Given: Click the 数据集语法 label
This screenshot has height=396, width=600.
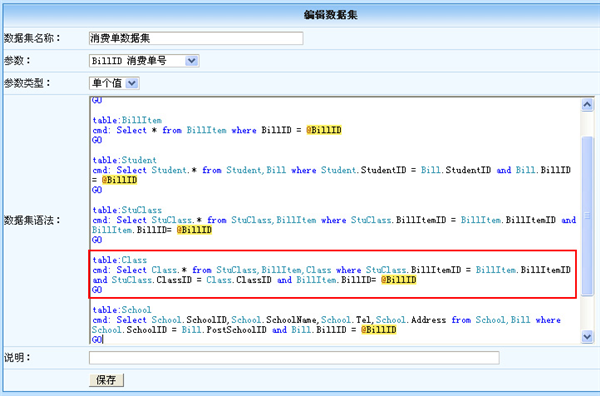Looking at the screenshot, I should [x=32, y=220].
